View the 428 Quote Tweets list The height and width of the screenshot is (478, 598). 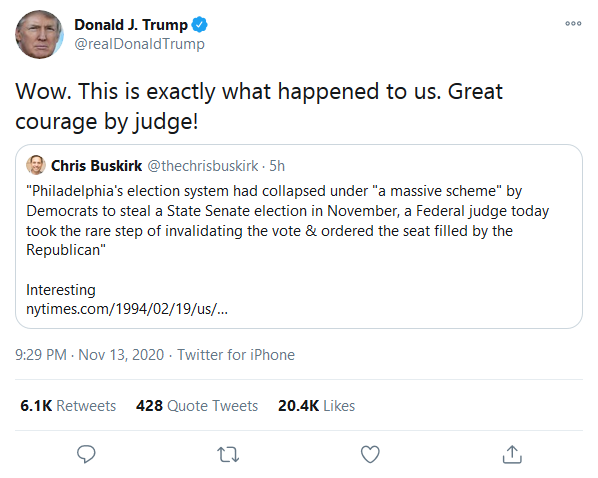coord(197,406)
